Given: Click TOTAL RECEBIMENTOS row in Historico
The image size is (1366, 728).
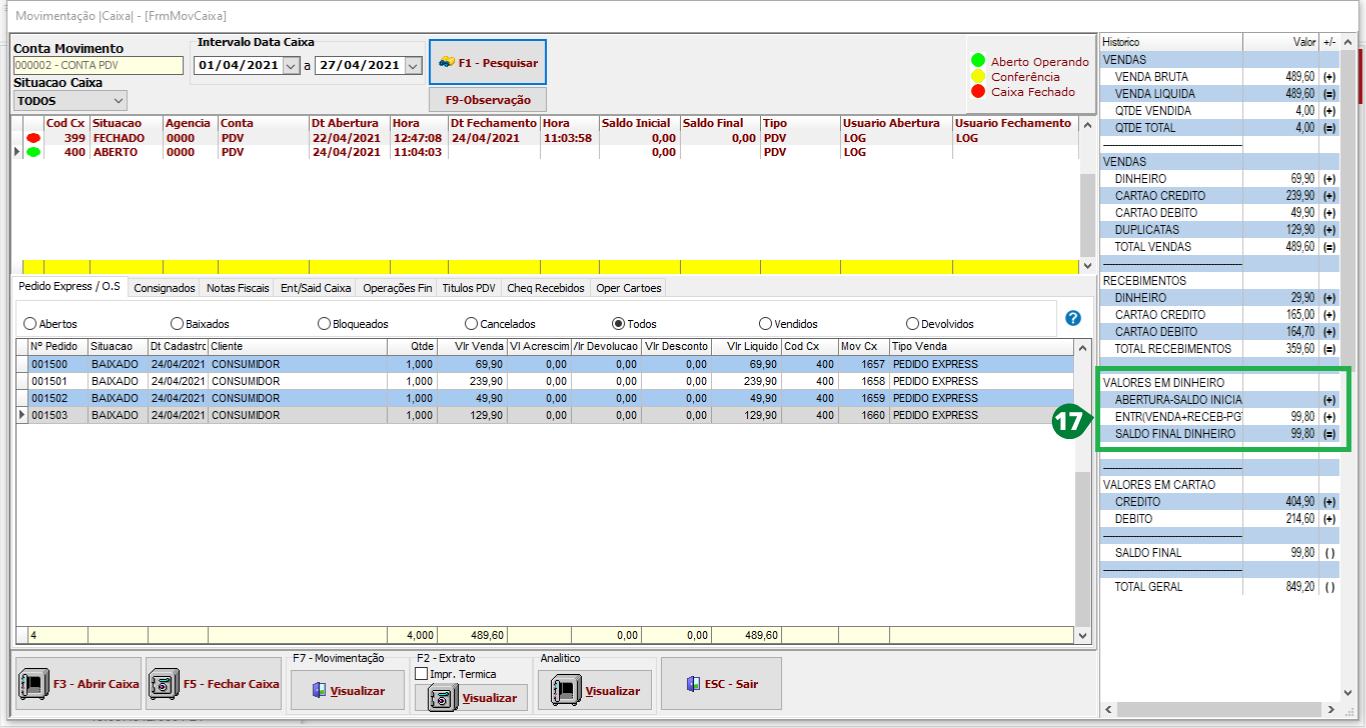Looking at the screenshot, I should tap(1219, 348).
